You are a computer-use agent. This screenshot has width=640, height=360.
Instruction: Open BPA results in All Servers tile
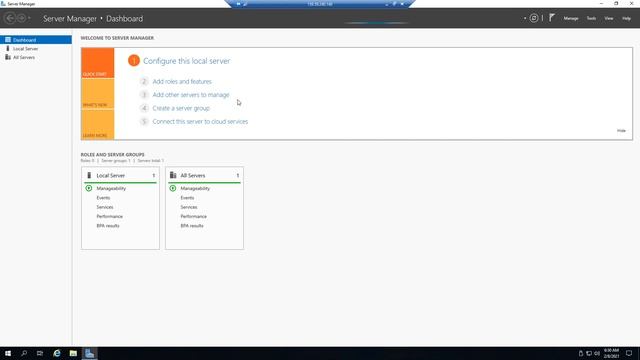click(x=192, y=226)
